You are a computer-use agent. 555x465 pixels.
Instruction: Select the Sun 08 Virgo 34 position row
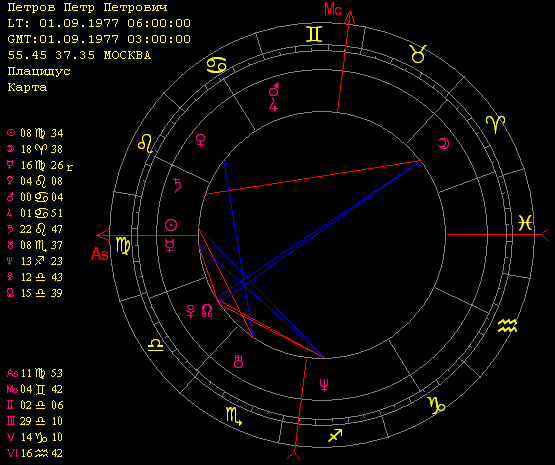[x=35, y=133]
